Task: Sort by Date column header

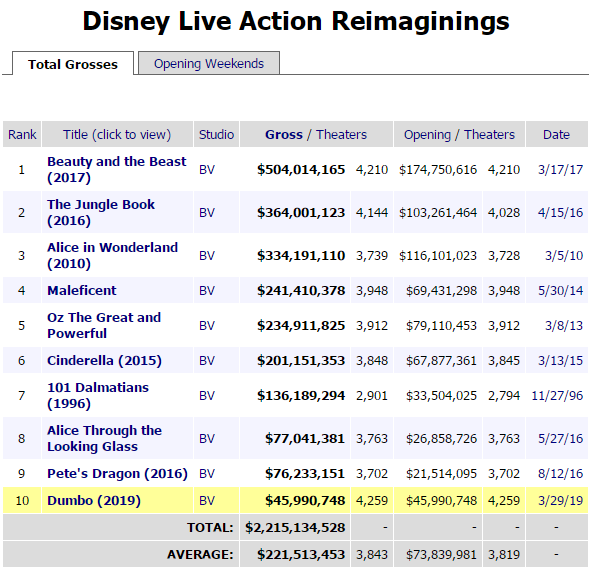Action: (556, 134)
